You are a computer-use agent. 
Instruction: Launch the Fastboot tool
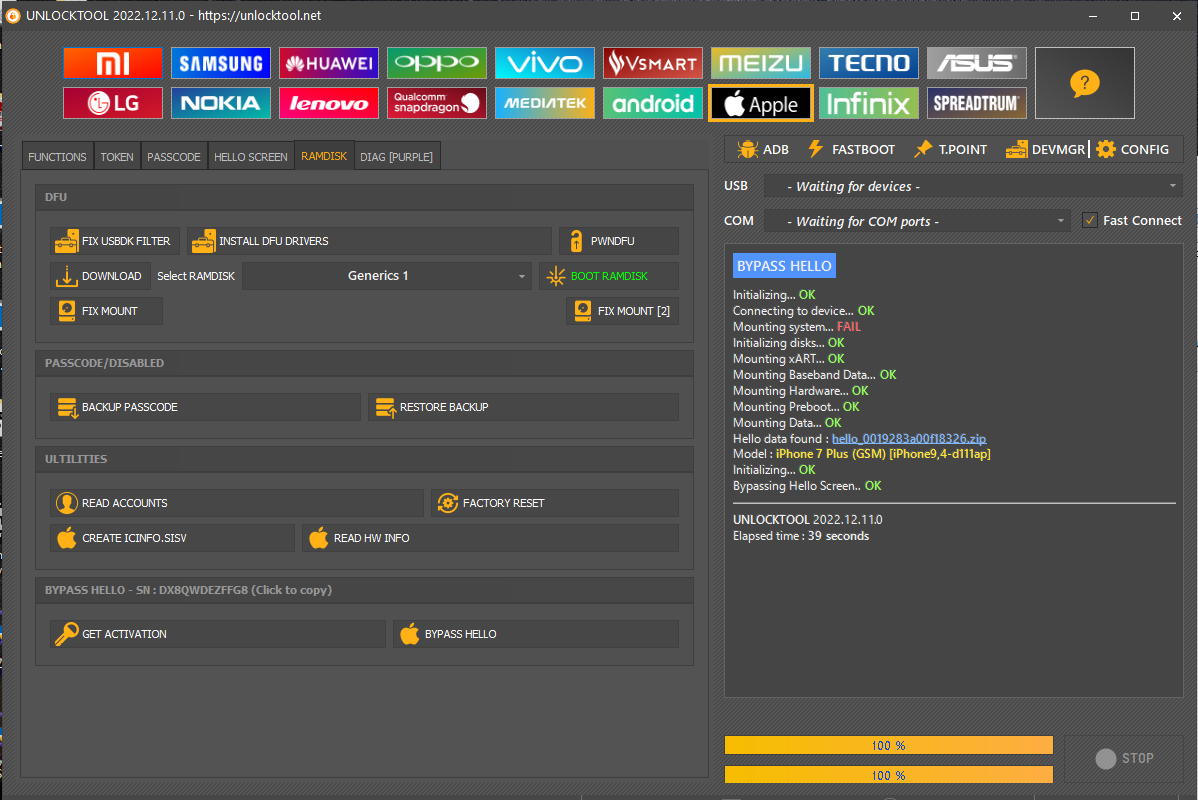click(851, 150)
